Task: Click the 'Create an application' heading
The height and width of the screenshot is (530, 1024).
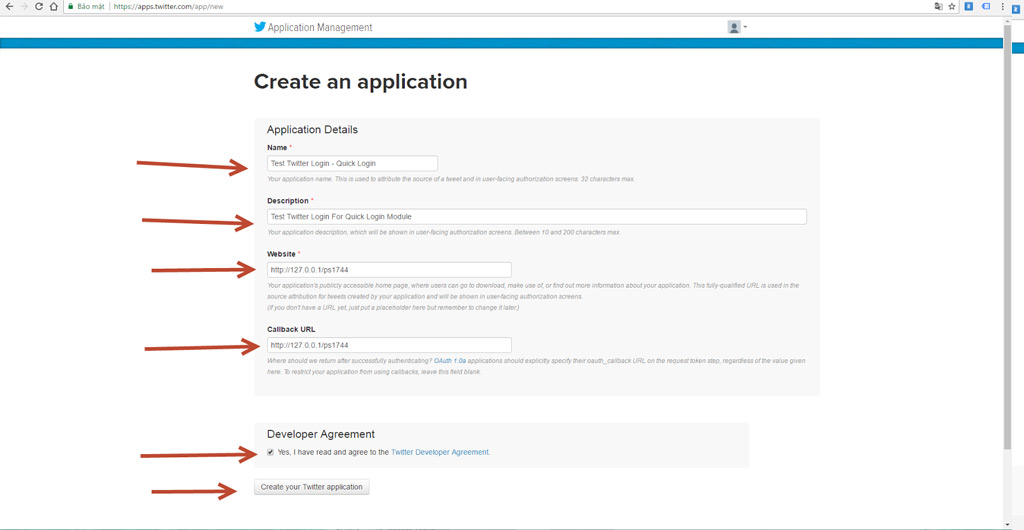Action: (x=360, y=82)
